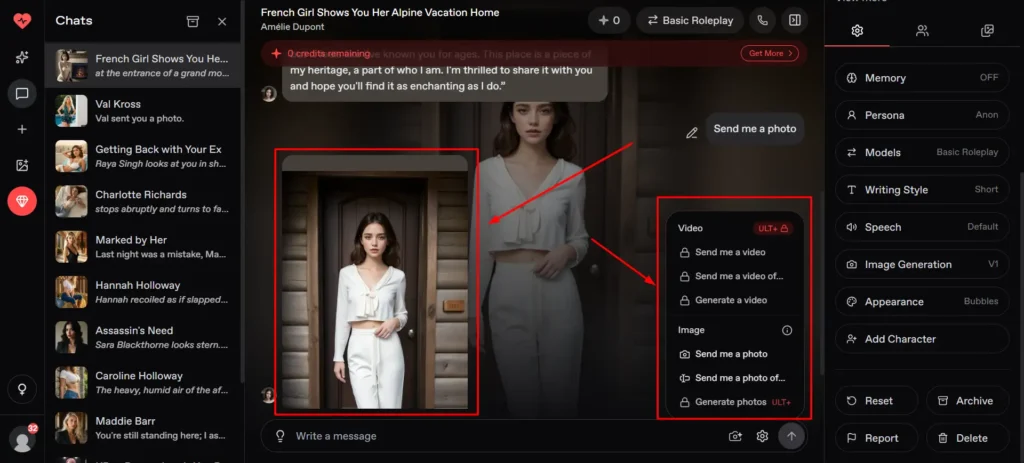
Task: Click the Archive button
Action: tap(968, 401)
